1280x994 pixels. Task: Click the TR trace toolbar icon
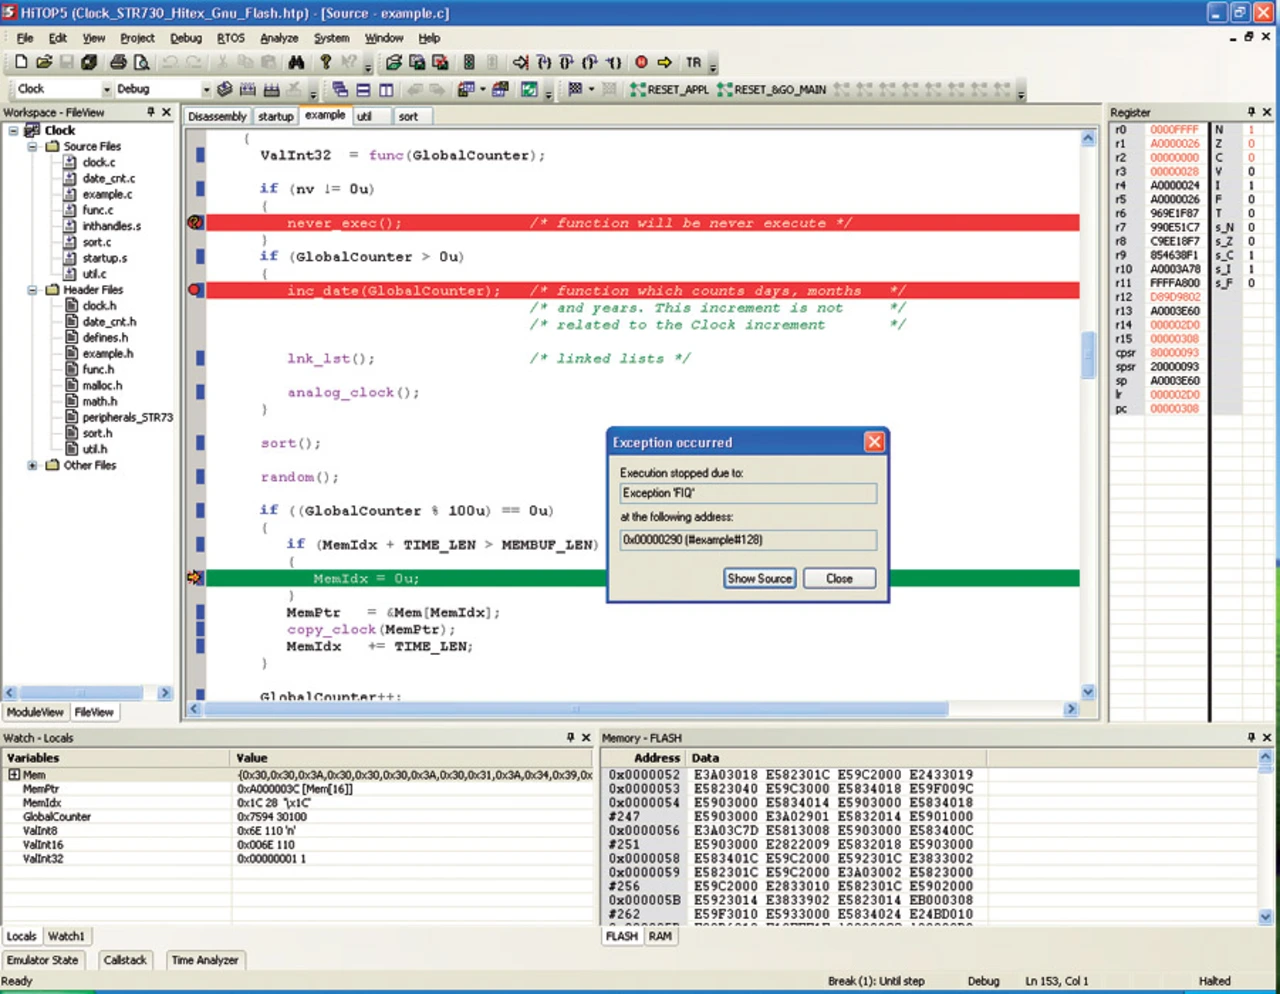pos(693,62)
